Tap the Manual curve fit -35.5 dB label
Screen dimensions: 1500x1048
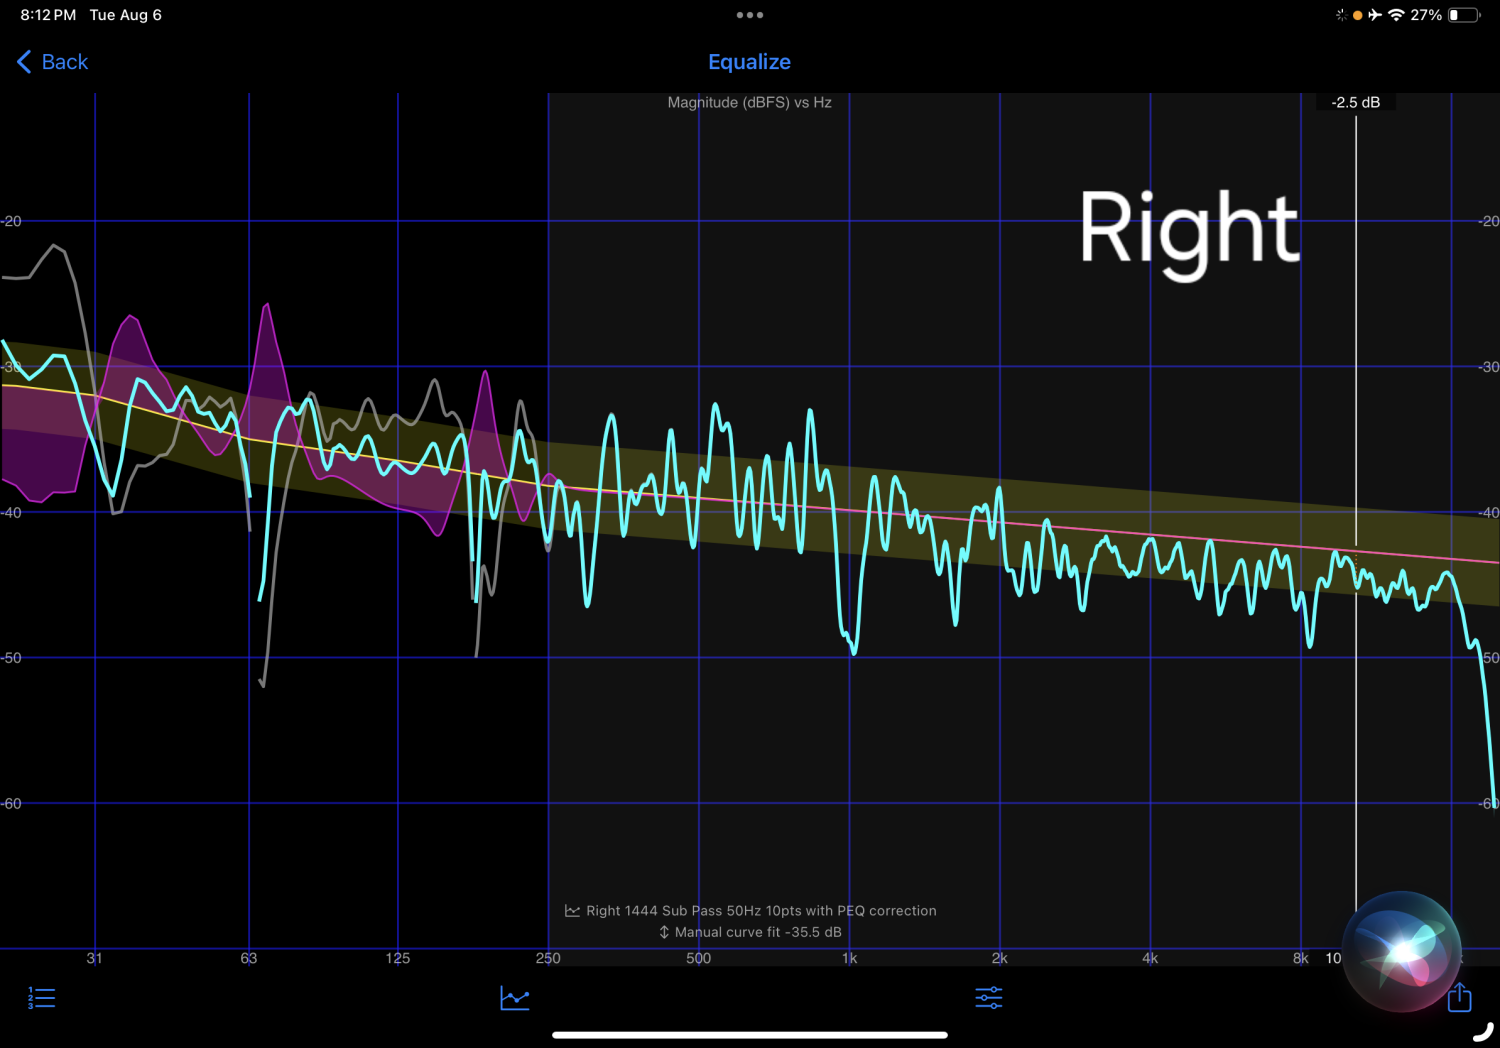coord(750,932)
